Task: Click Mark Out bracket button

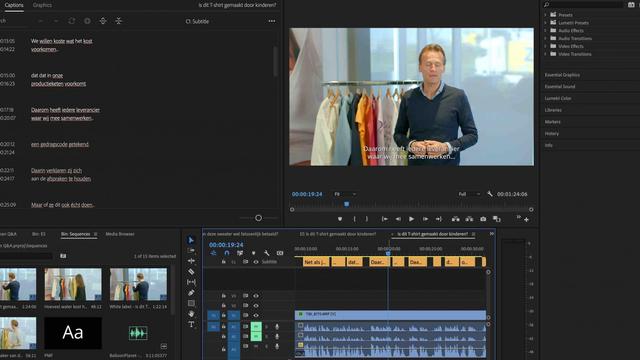Action: tap(367, 219)
